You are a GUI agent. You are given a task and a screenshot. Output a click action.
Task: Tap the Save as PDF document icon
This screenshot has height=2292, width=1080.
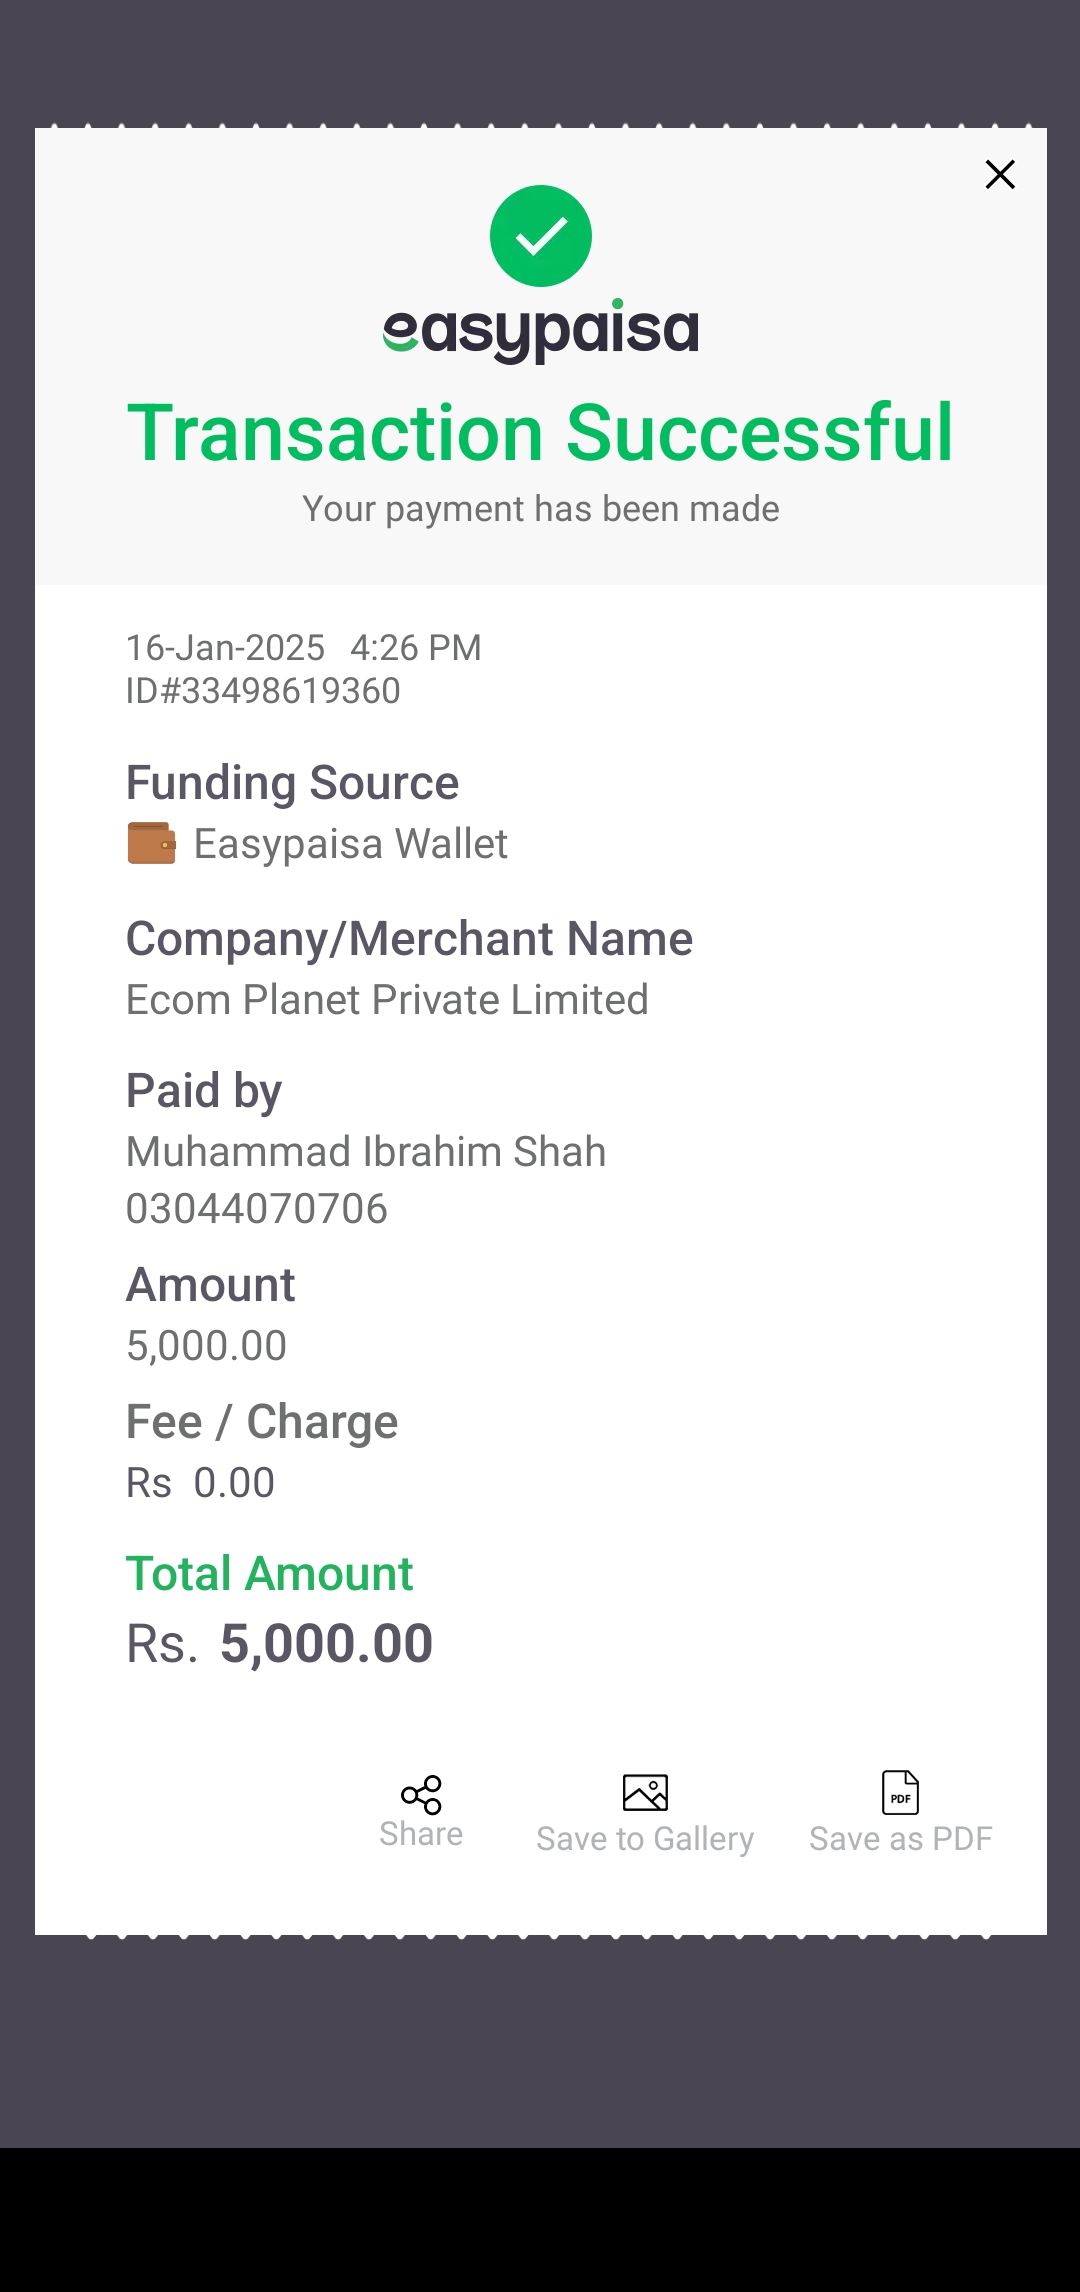tap(900, 1792)
